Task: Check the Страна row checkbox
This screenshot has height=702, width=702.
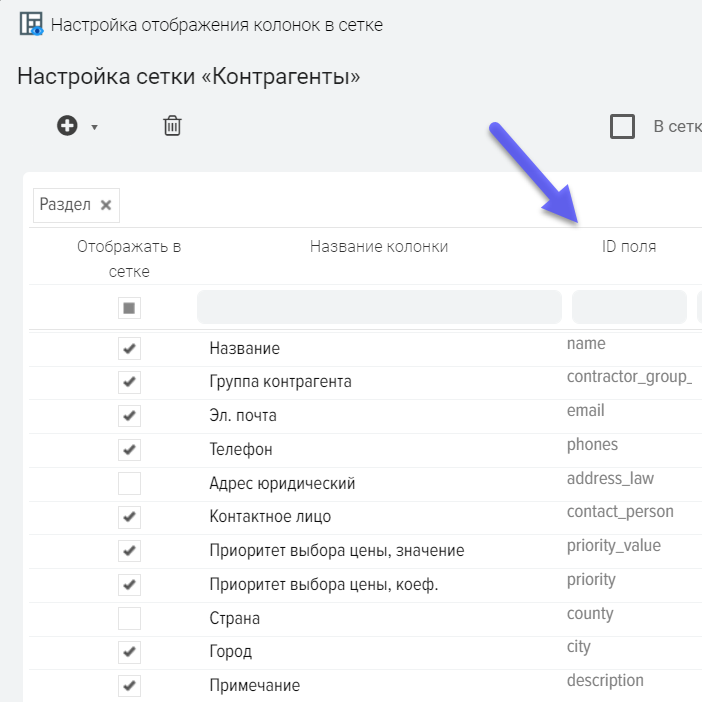Action: click(x=129, y=618)
